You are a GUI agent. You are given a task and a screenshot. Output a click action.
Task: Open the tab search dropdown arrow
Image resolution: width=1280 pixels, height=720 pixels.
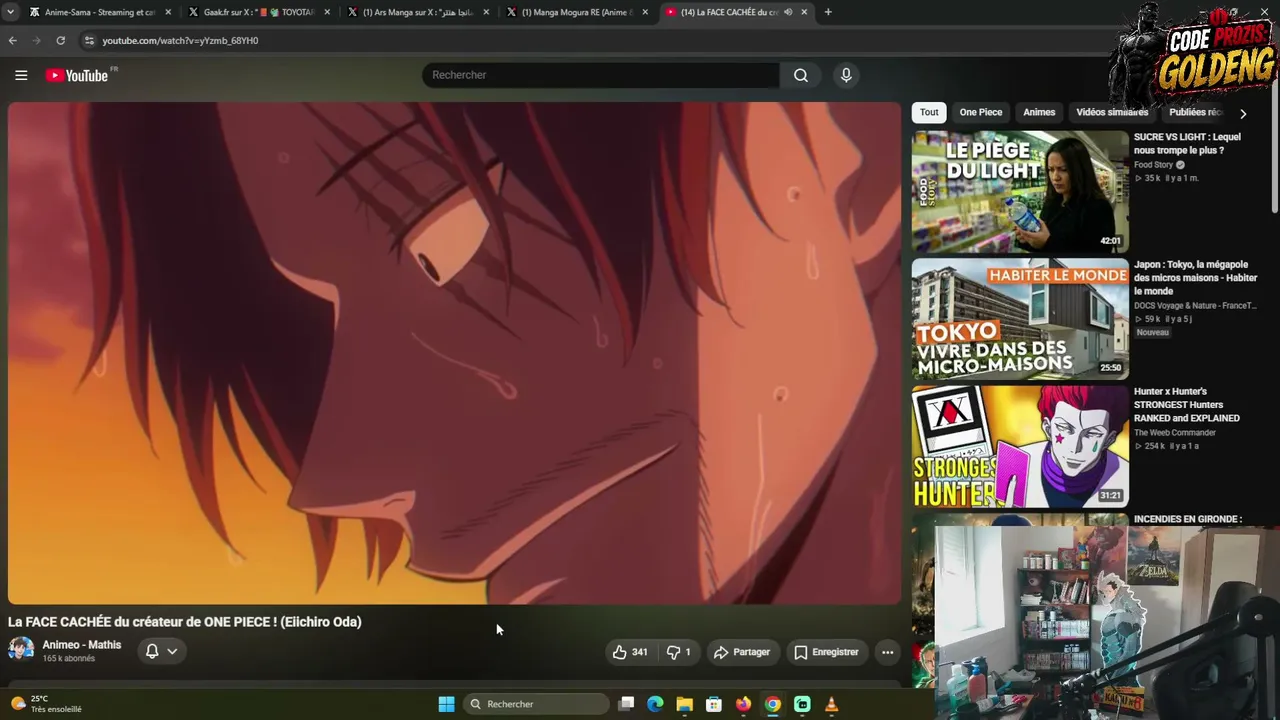click(x=10, y=12)
